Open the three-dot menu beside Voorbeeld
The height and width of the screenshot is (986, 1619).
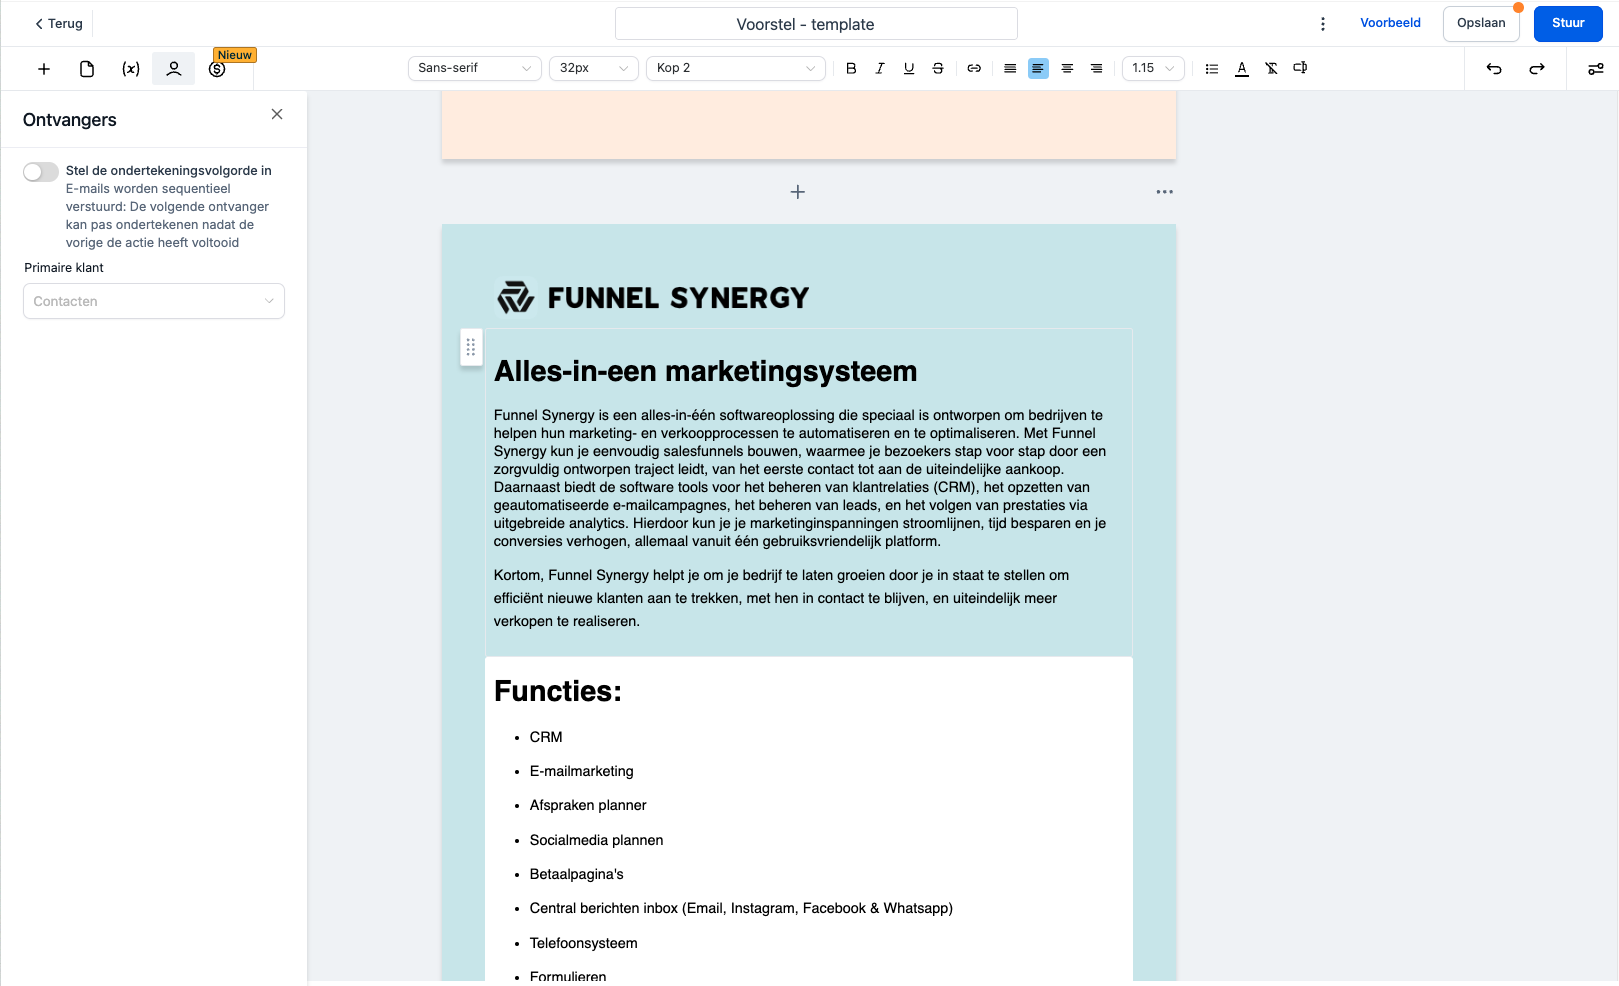(1323, 24)
